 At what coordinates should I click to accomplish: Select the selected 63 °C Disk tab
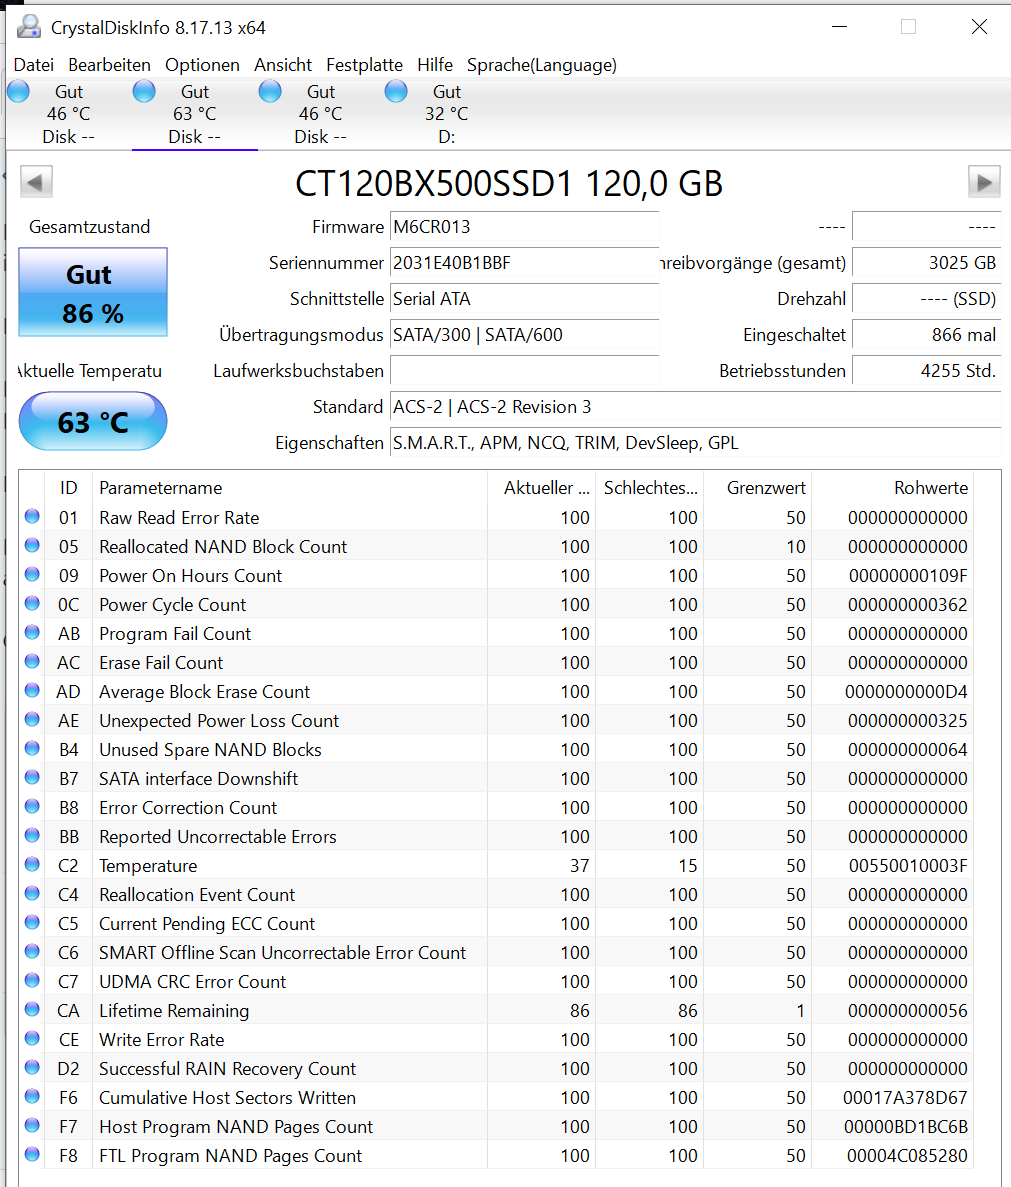tap(194, 114)
